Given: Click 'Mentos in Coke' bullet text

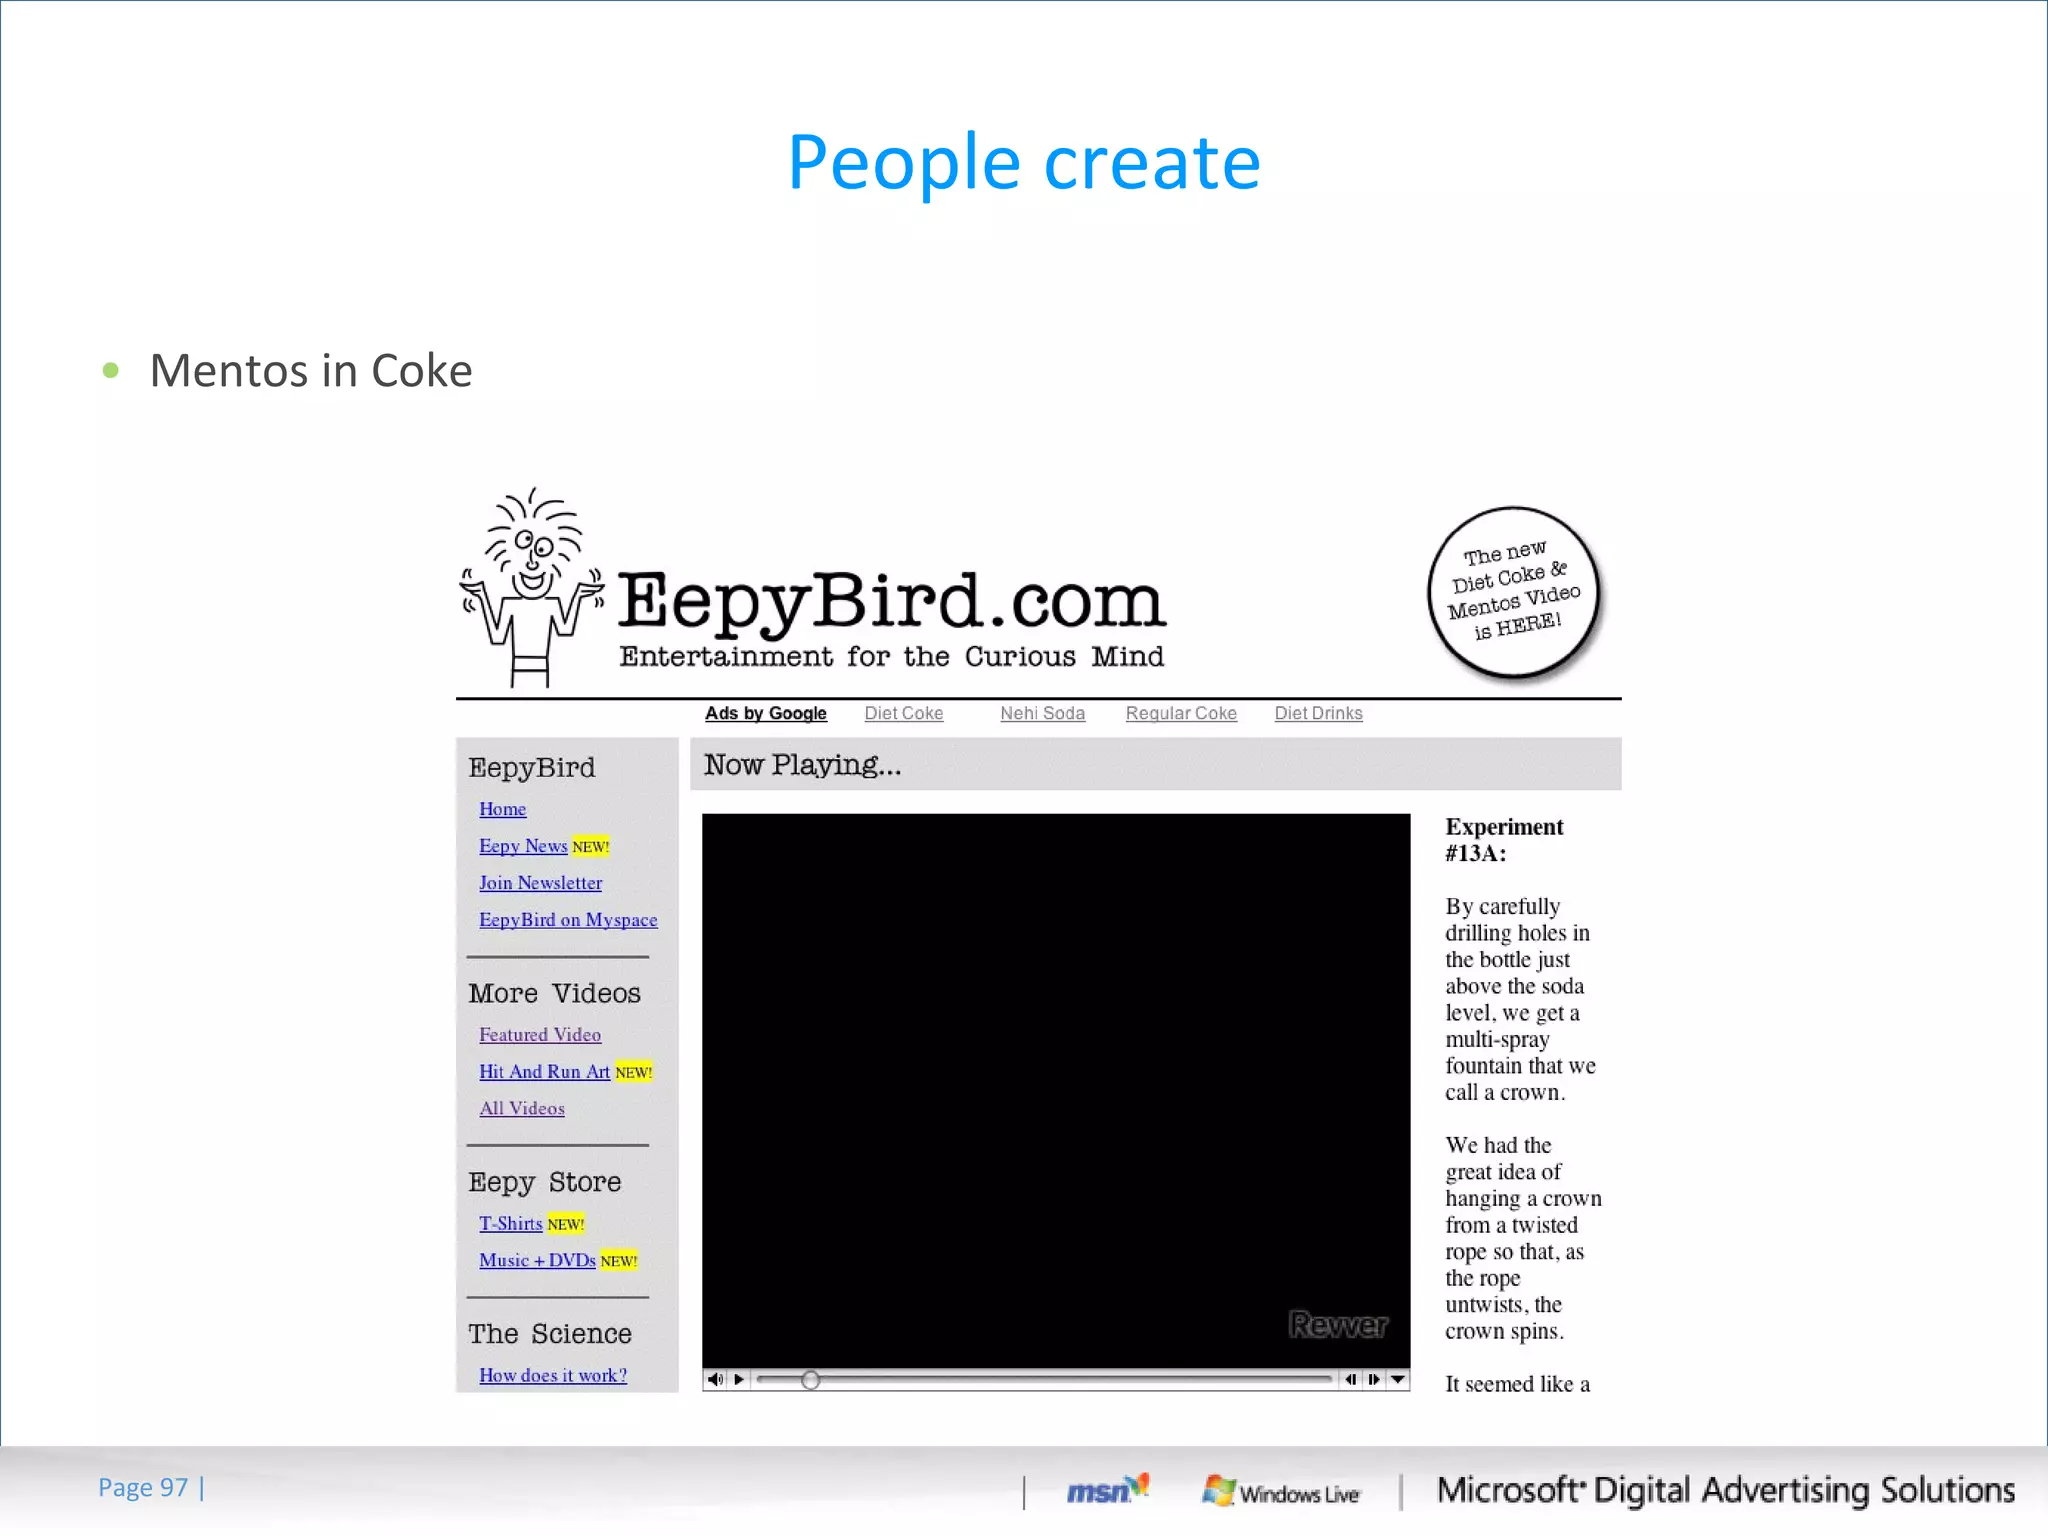Looking at the screenshot, I should [x=311, y=371].
